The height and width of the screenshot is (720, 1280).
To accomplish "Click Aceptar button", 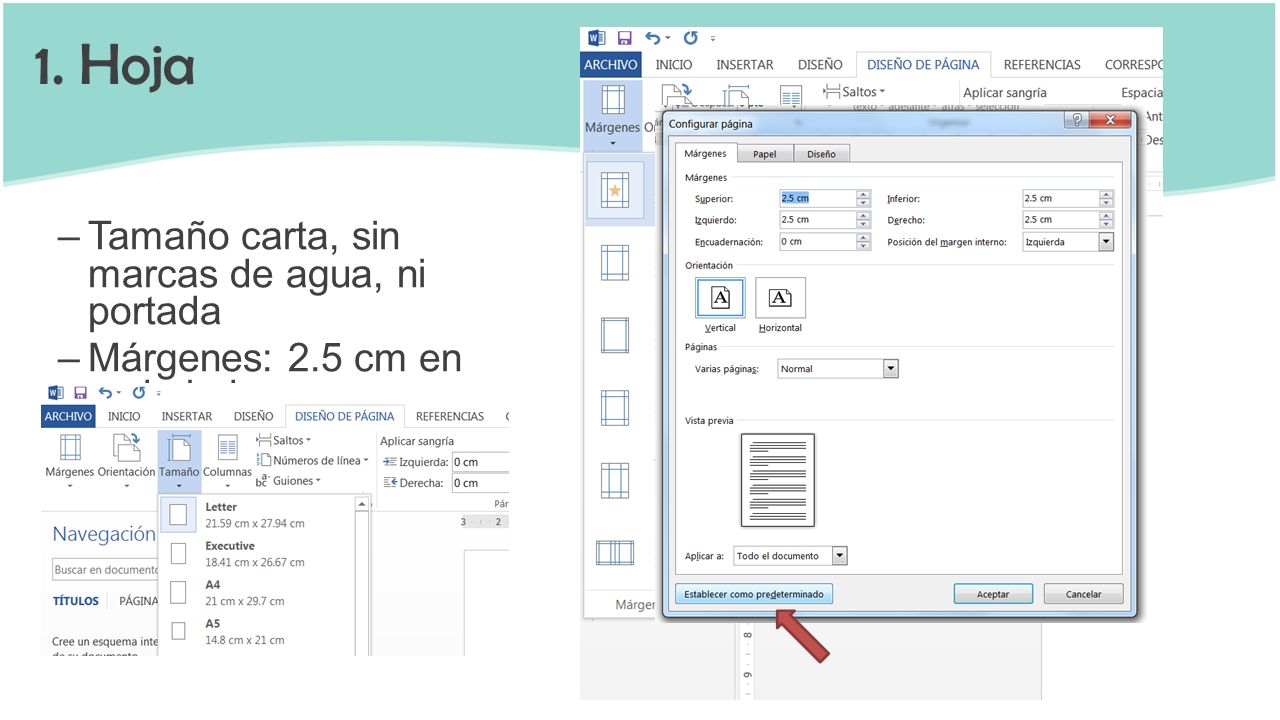I will pyautogui.click(x=993, y=594).
